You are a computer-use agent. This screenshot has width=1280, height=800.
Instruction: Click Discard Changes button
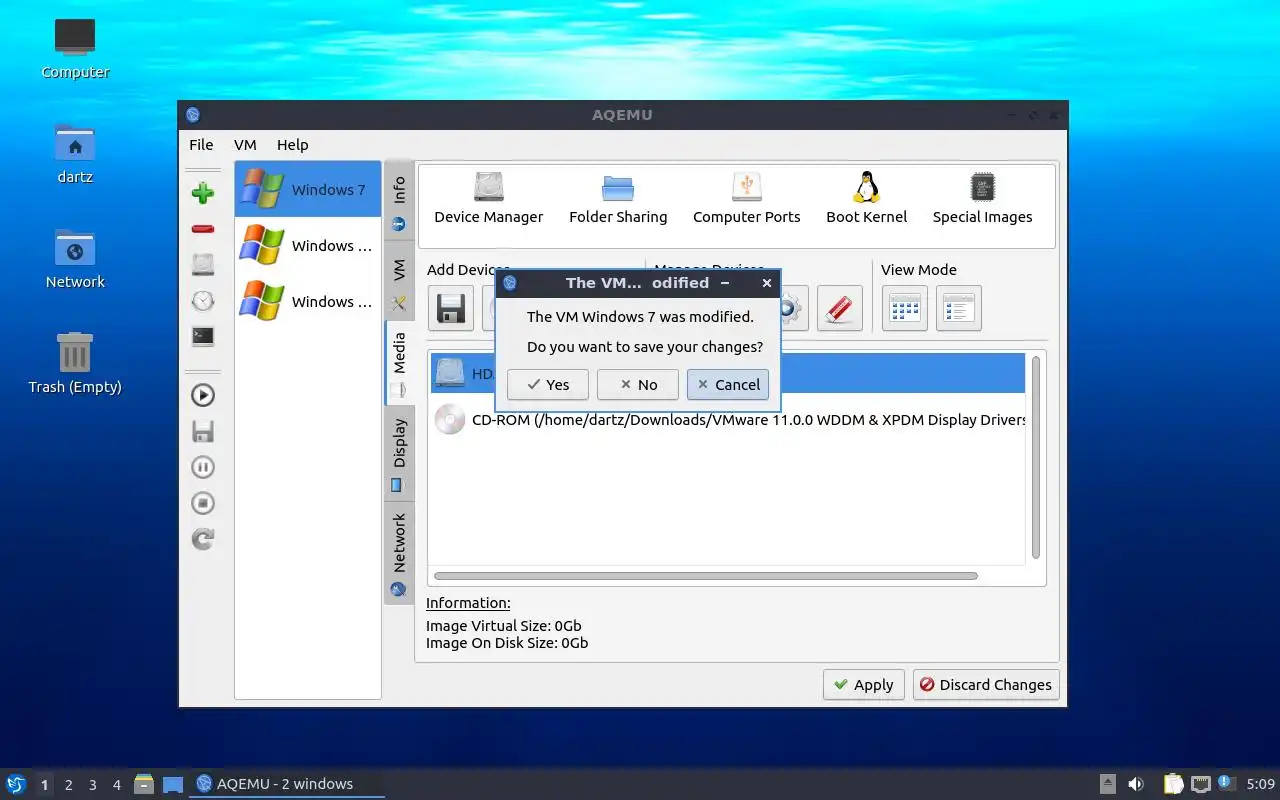tap(986, 685)
